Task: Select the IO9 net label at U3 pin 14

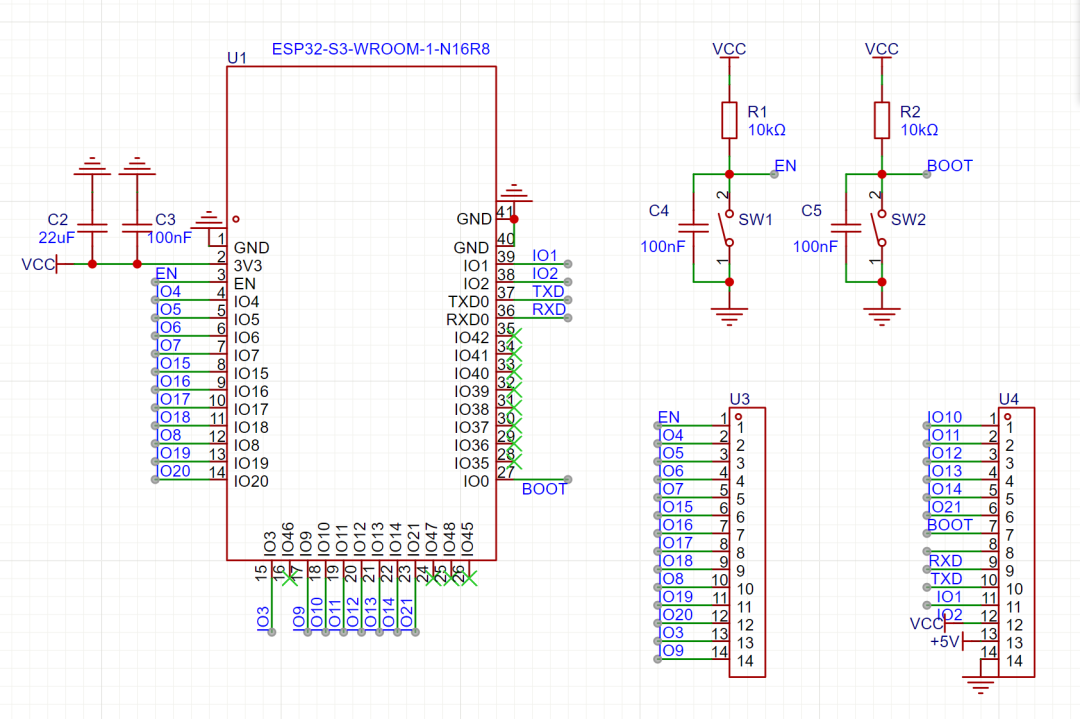Action: [672, 651]
